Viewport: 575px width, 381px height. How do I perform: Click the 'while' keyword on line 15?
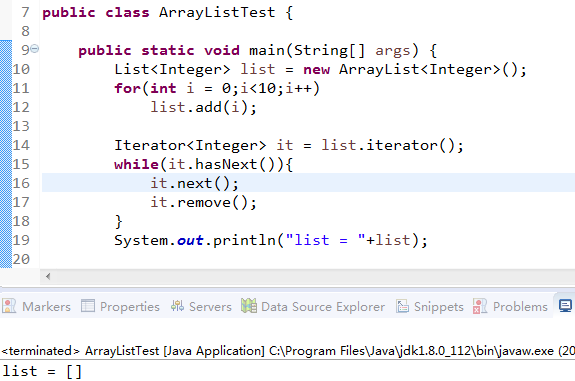136,164
